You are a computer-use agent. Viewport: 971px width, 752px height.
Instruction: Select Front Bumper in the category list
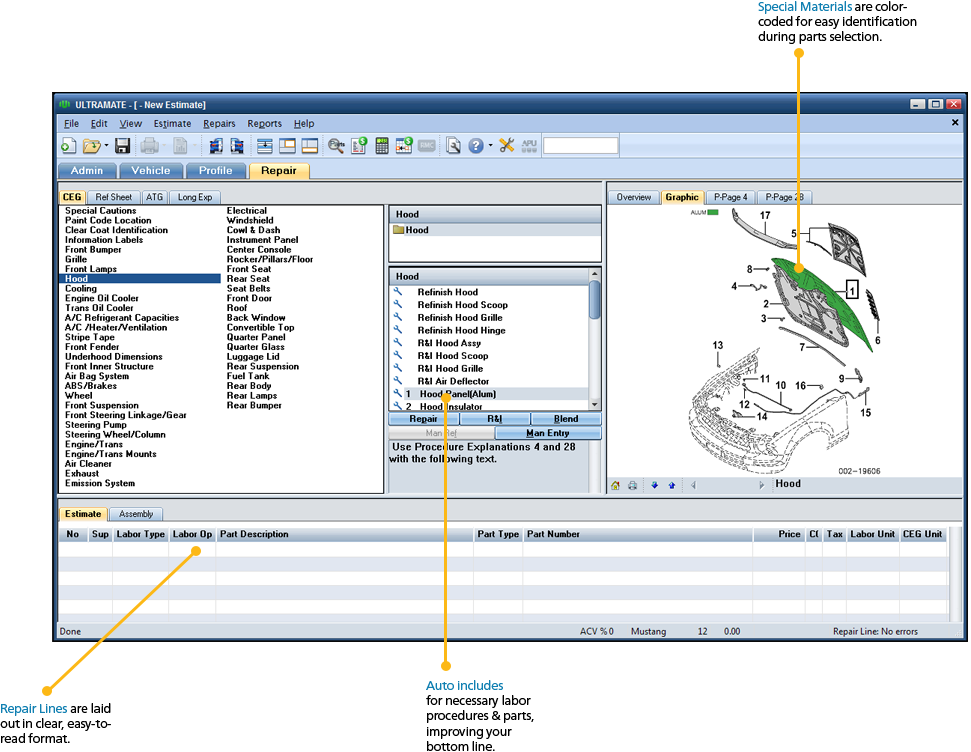pos(91,250)
